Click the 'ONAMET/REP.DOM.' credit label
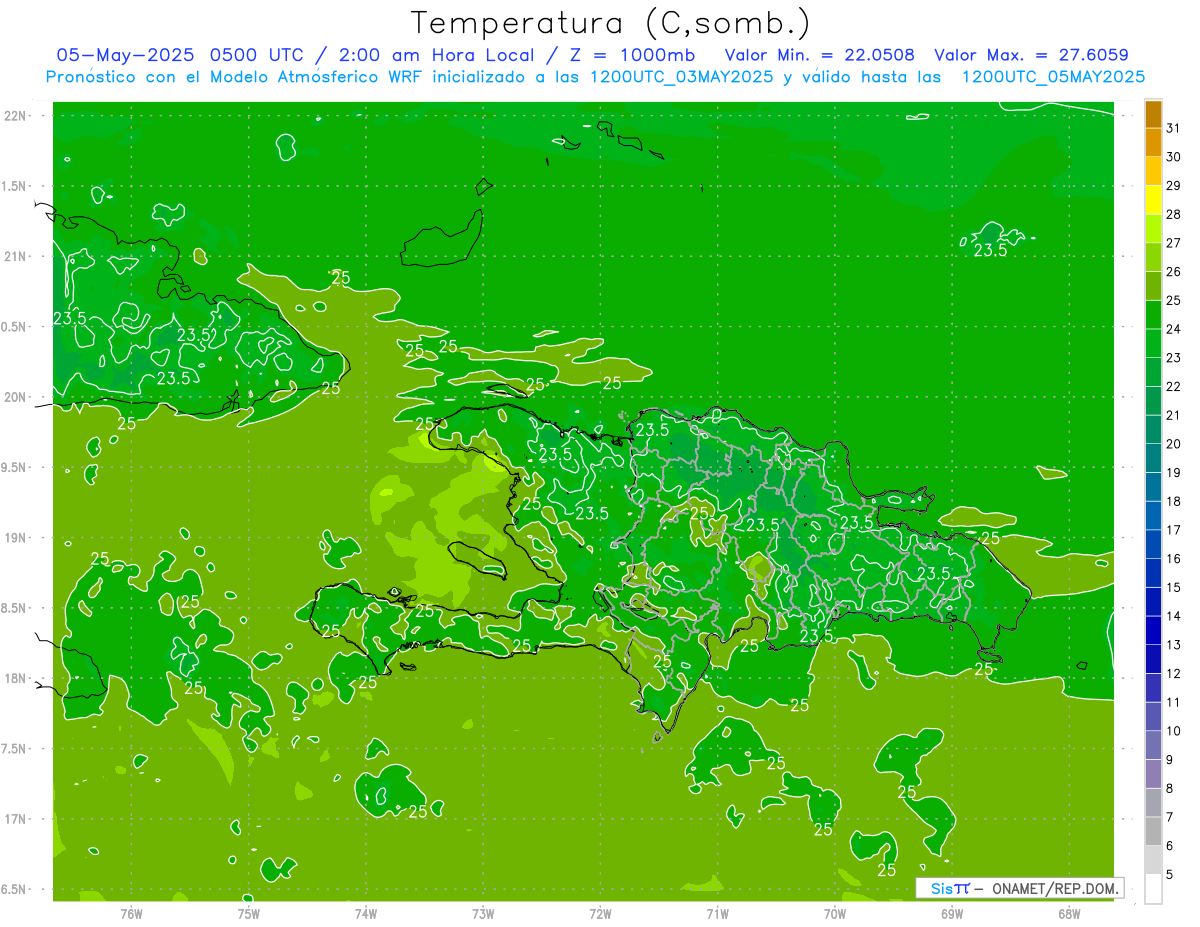This screenshot has height=927, width=1200. (1055, 888)
